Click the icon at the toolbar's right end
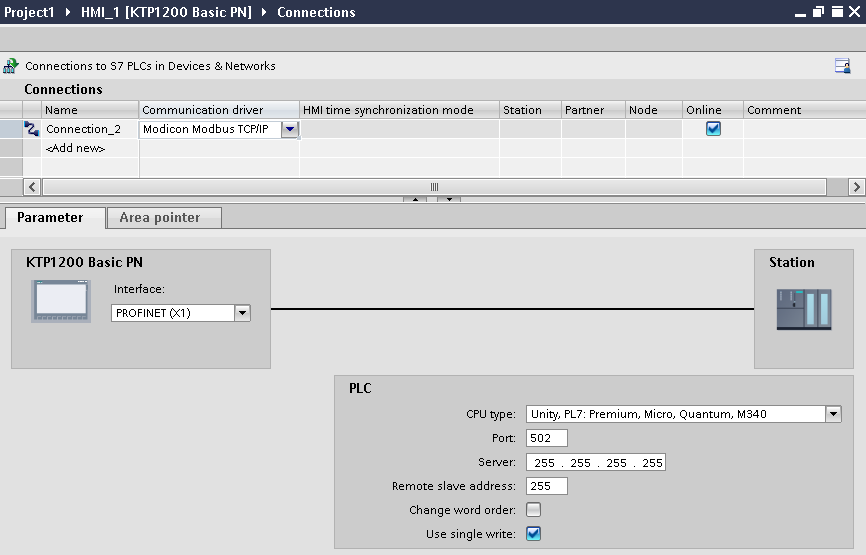The width and height of the screenshot is (866, 555). click(x=842, y=66)
